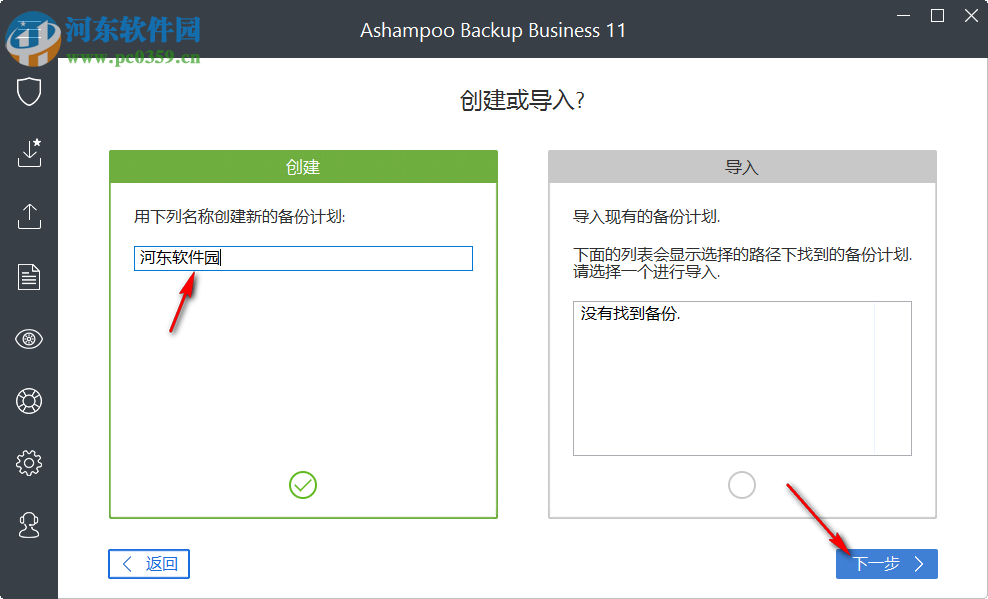Click the 下一步 next button
The width and height of the screenshot is (988, 599).
[886, 564]
